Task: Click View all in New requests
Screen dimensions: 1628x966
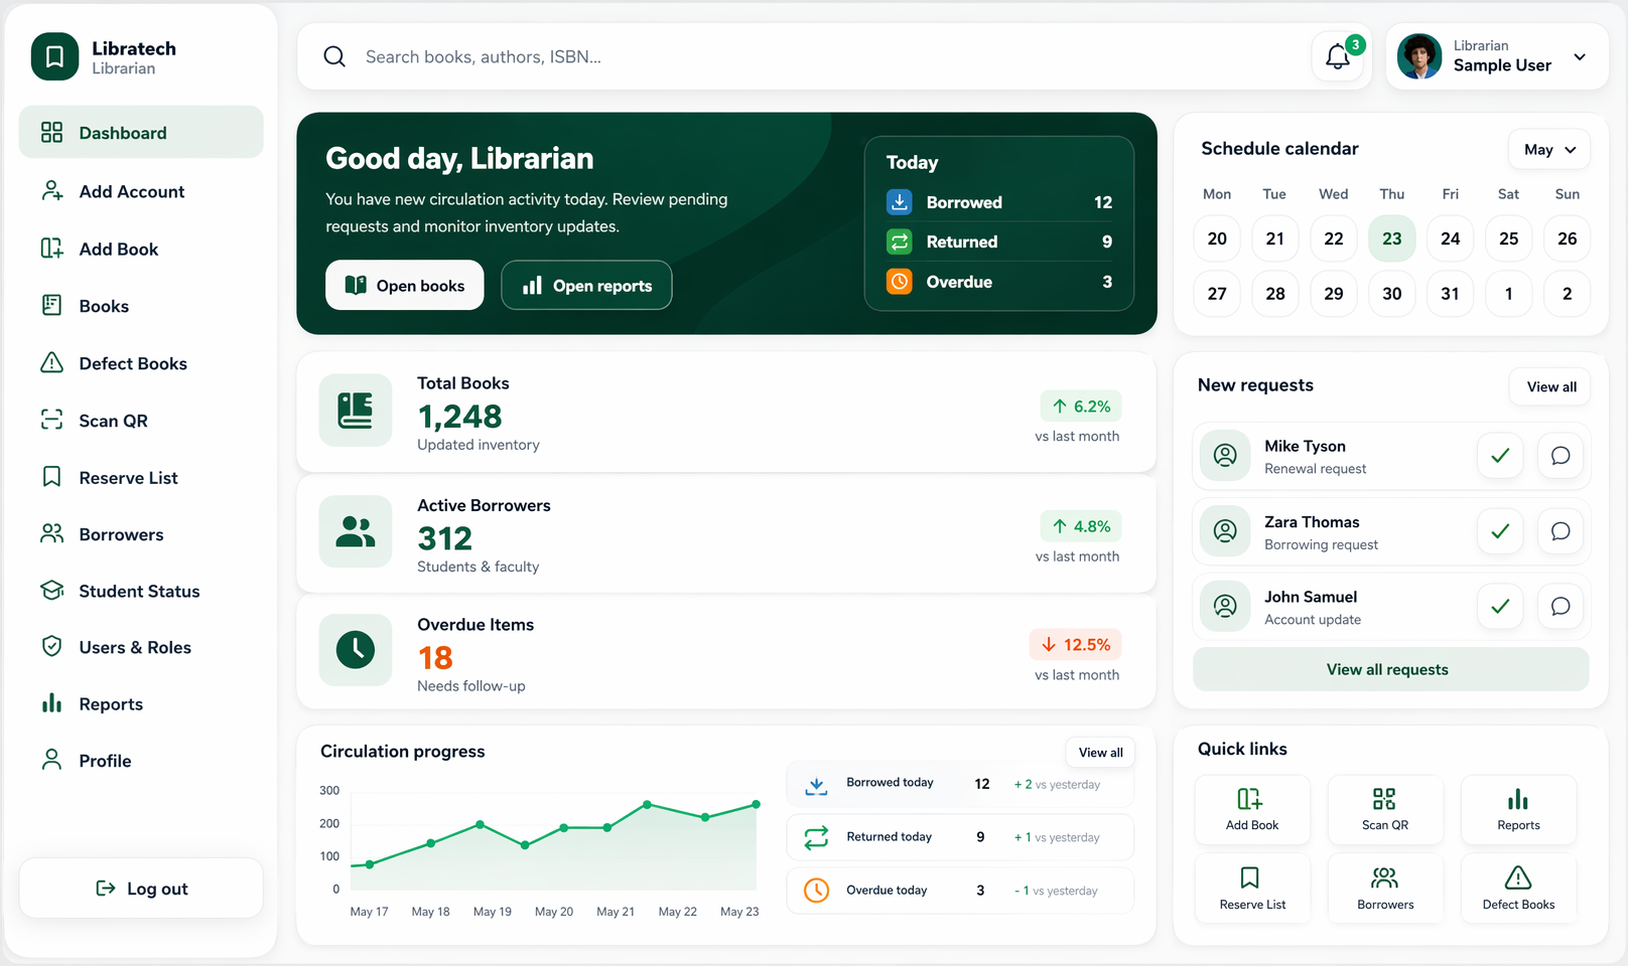Action: tap(1550, 387)
